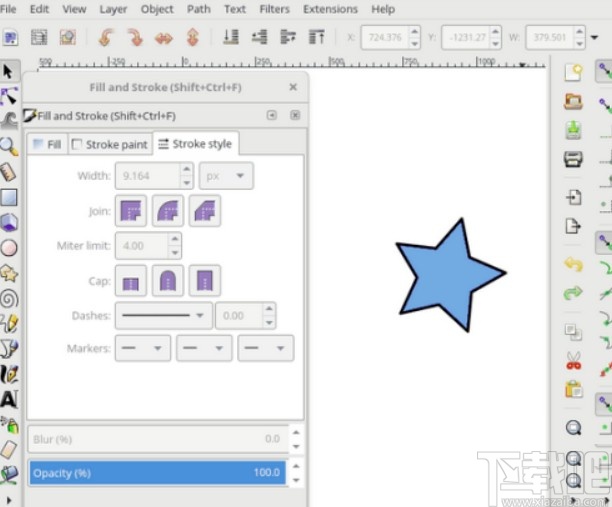Choose the bevel join option
The height and width of the screenshot is (507, 612).
click(204, 210)
